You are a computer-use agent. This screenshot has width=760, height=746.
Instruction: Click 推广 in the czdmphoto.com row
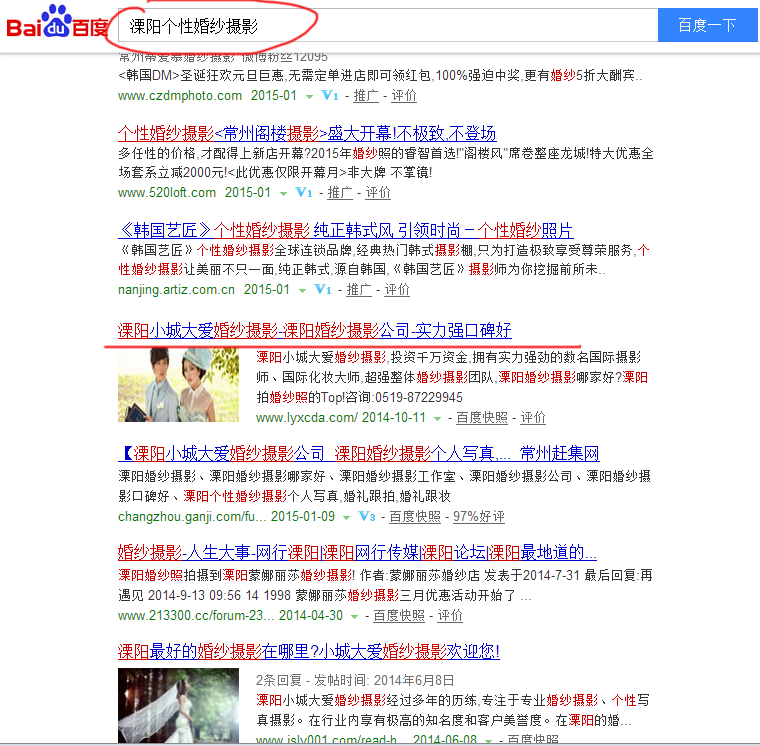pos(365,95)
